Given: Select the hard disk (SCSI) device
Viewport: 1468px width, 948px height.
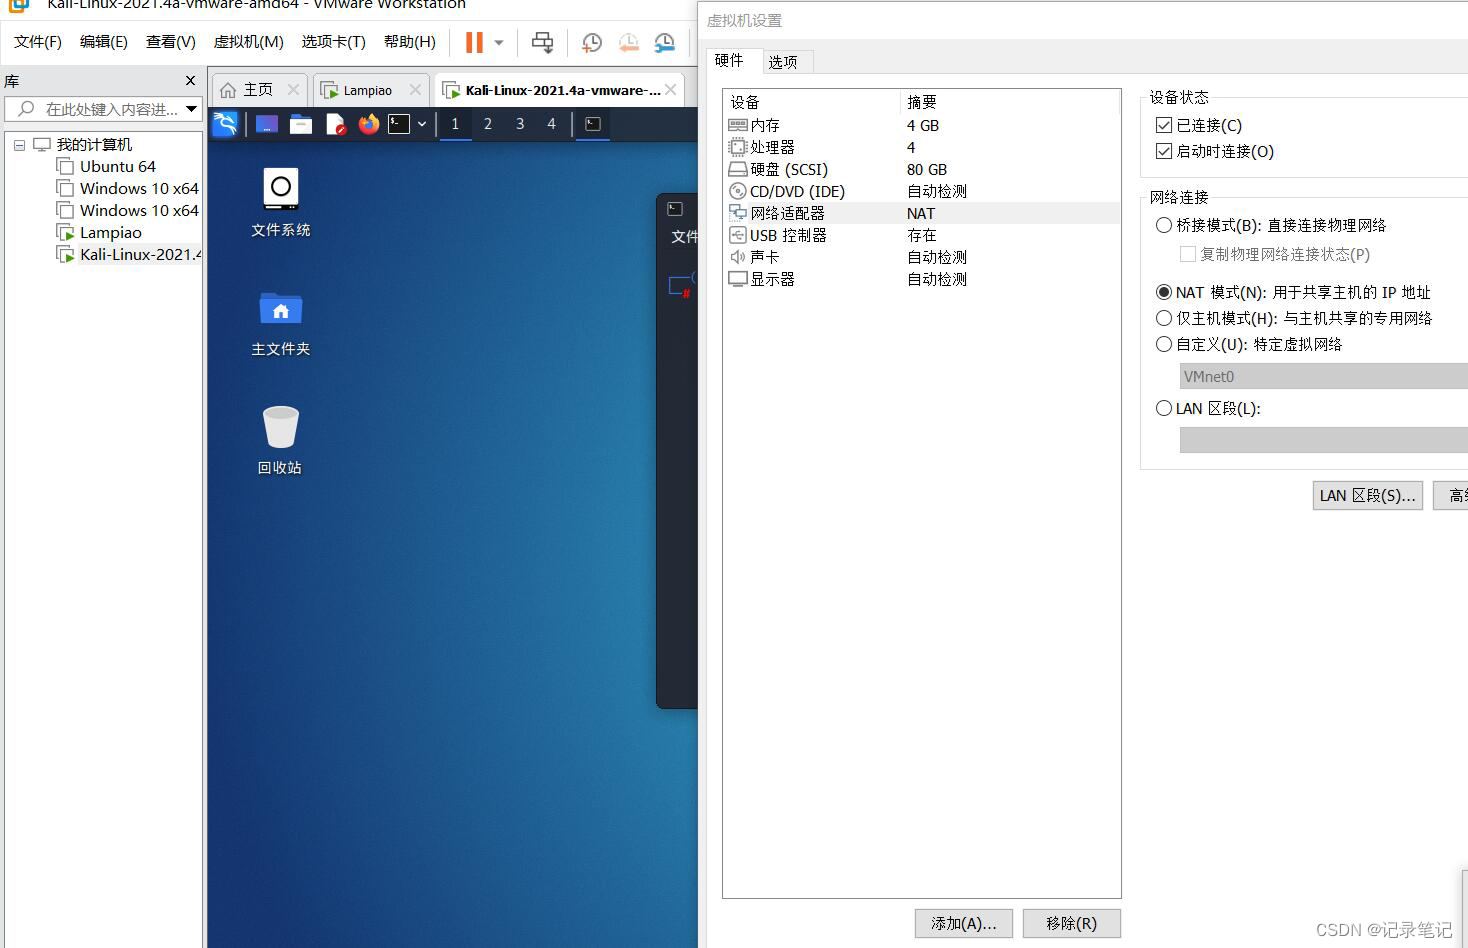Looking at the screenshot, I should [x=920, y=169].
